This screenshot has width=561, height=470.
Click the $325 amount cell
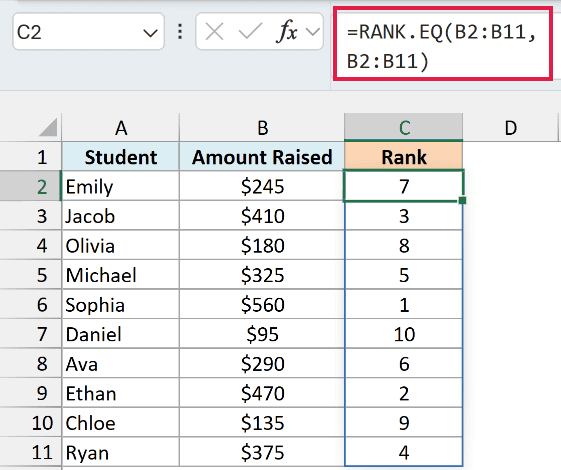click(262, 275)
